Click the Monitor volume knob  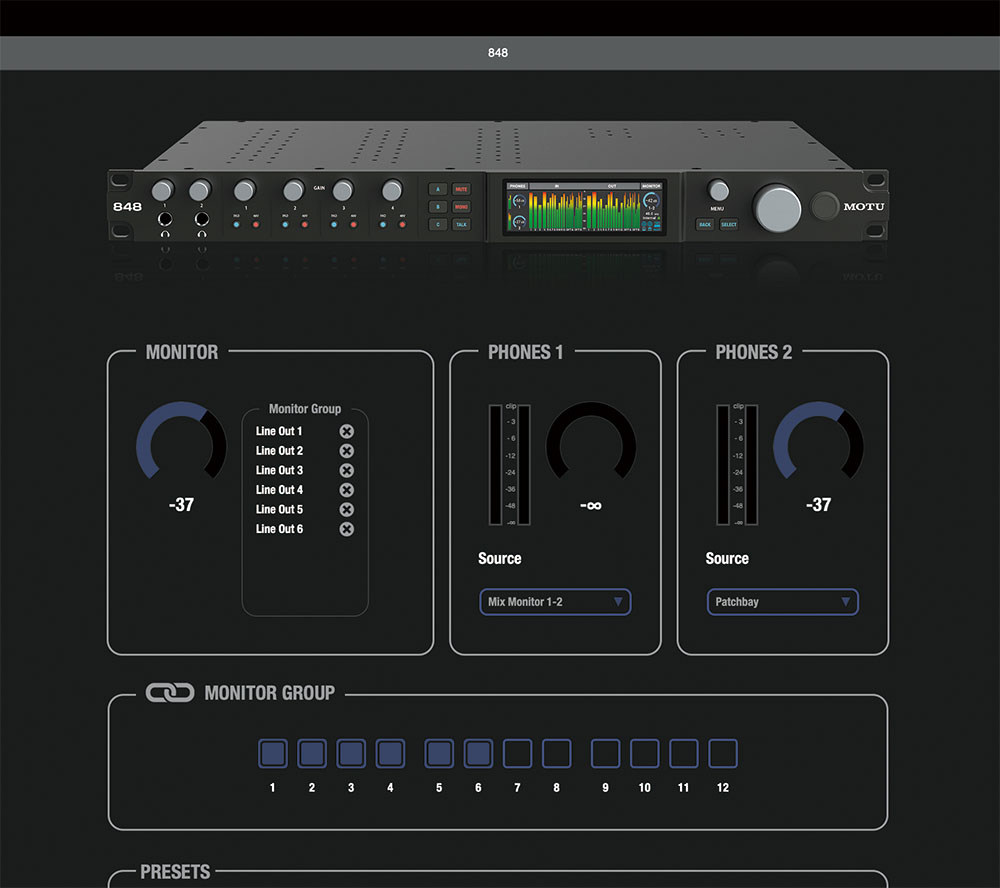coord(181,442)
